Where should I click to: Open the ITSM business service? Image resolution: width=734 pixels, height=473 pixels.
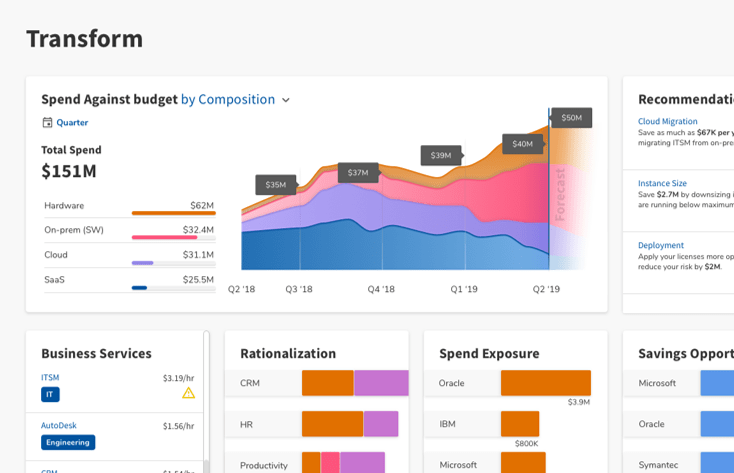point(50,378)
